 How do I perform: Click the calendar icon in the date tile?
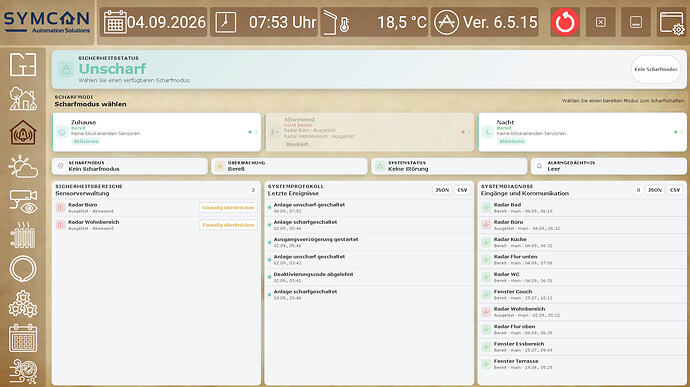[x=115, y=22]
